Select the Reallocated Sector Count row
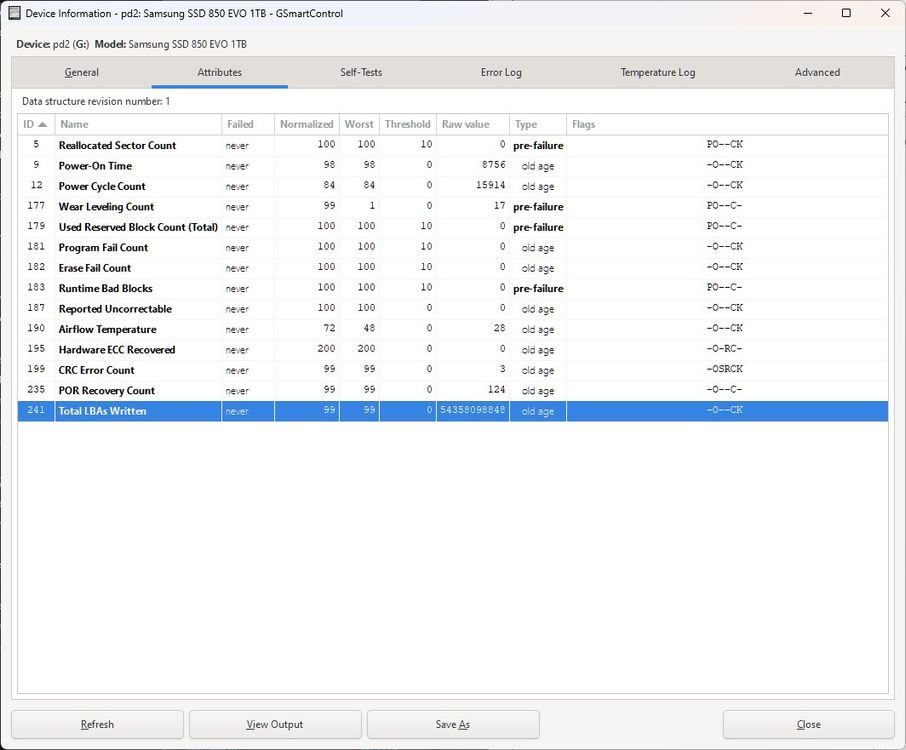Screen dimensions: 906x750 click(x=453, y=145)
